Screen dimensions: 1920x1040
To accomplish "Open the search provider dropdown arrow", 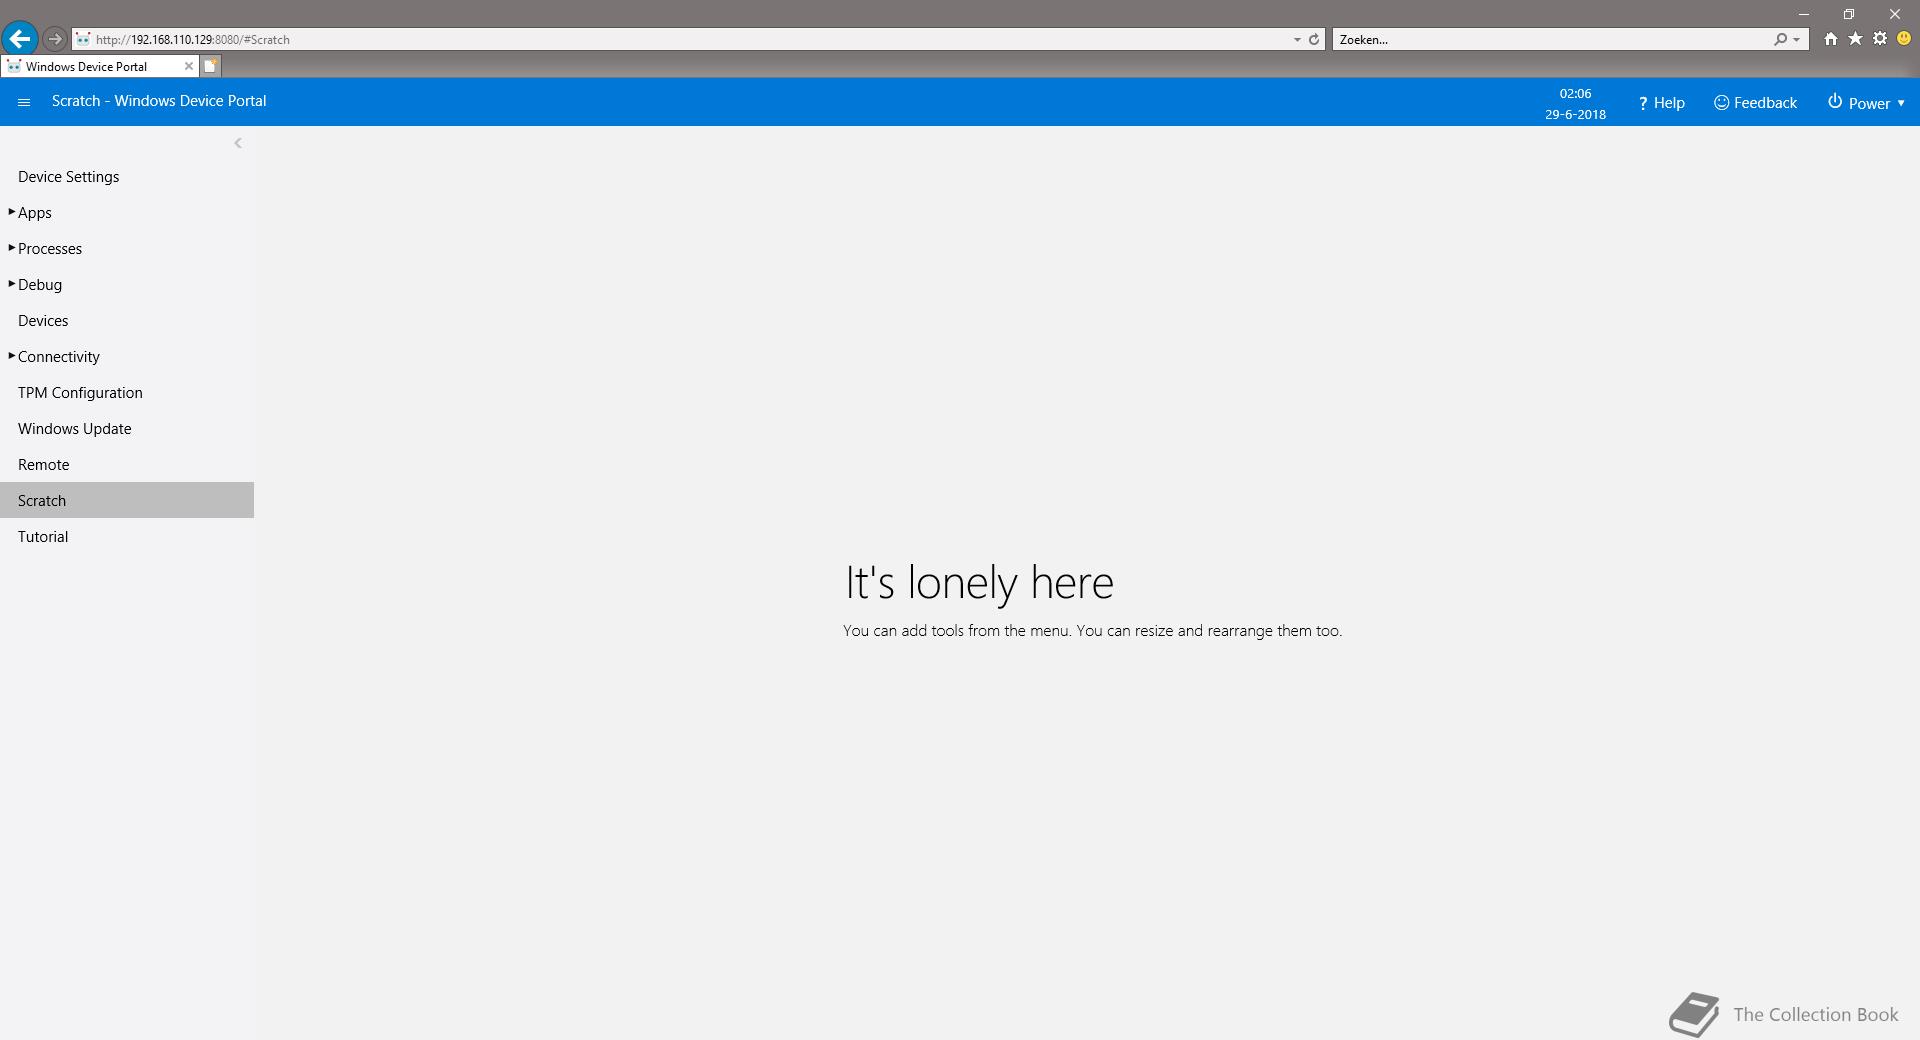I will pyautogui.click(x=1797, y=39).
